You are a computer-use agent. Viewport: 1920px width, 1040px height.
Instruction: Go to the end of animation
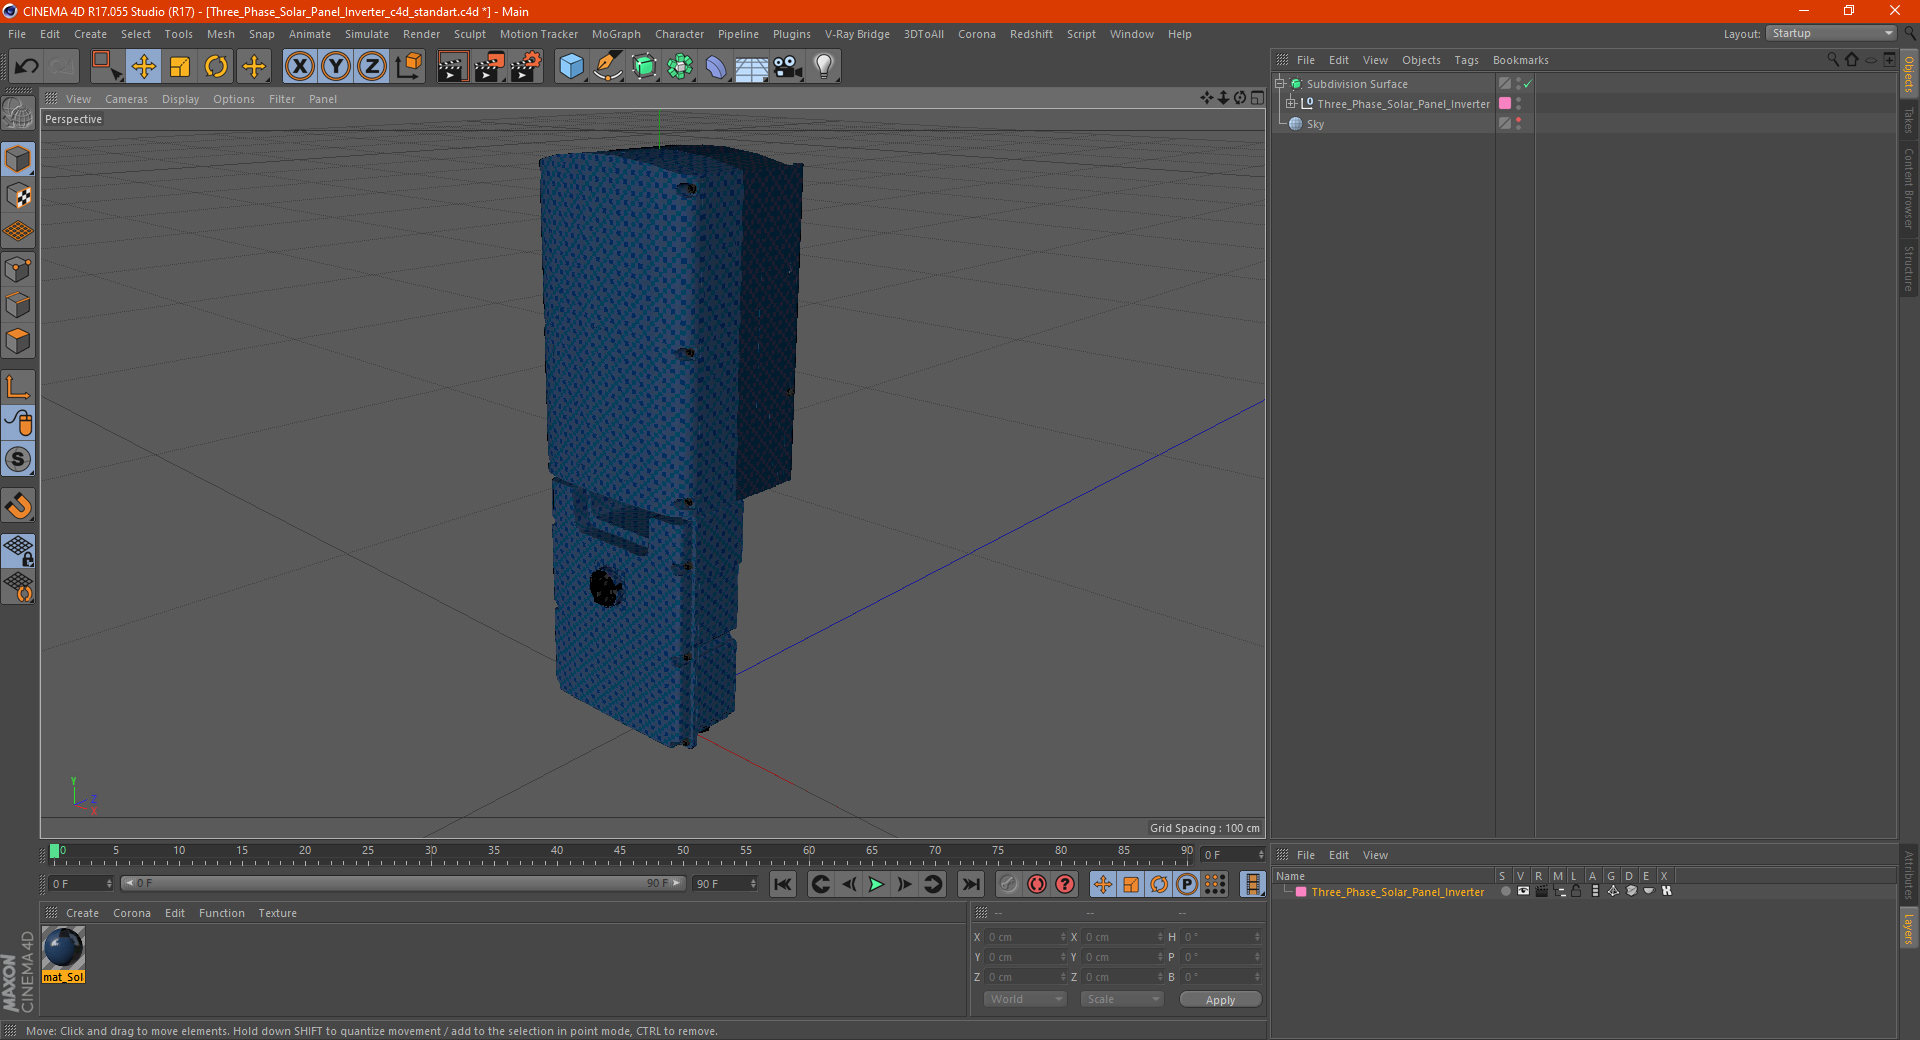[x=970, y=884]
